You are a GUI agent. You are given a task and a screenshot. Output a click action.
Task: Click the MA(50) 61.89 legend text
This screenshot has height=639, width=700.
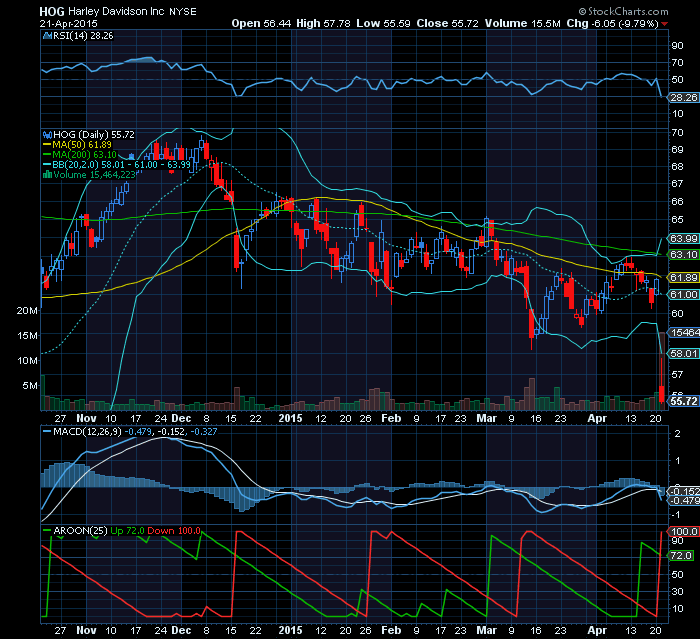point(82,145)
